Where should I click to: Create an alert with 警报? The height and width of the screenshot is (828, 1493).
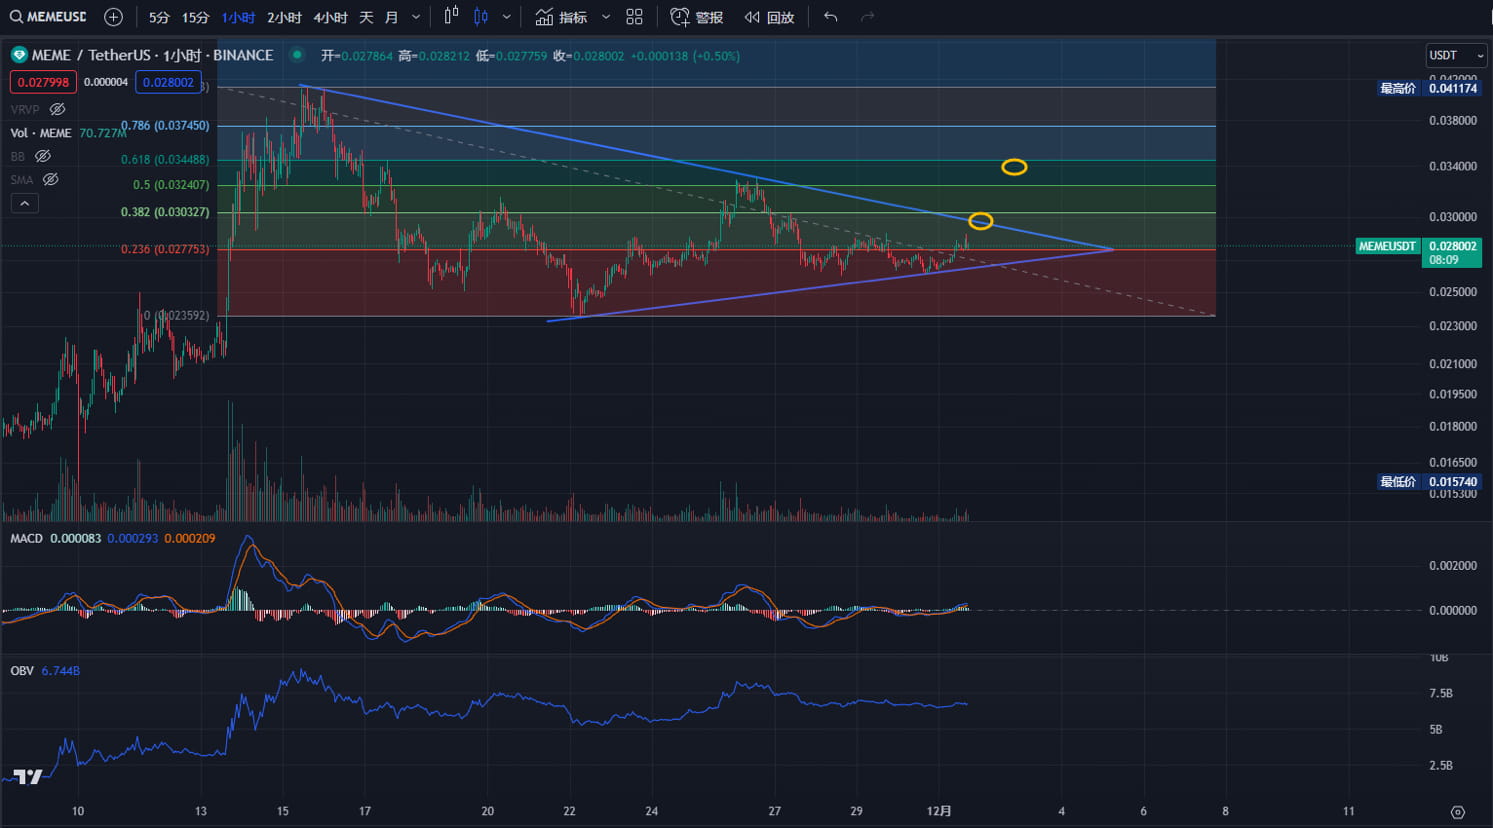coord(697,17)
